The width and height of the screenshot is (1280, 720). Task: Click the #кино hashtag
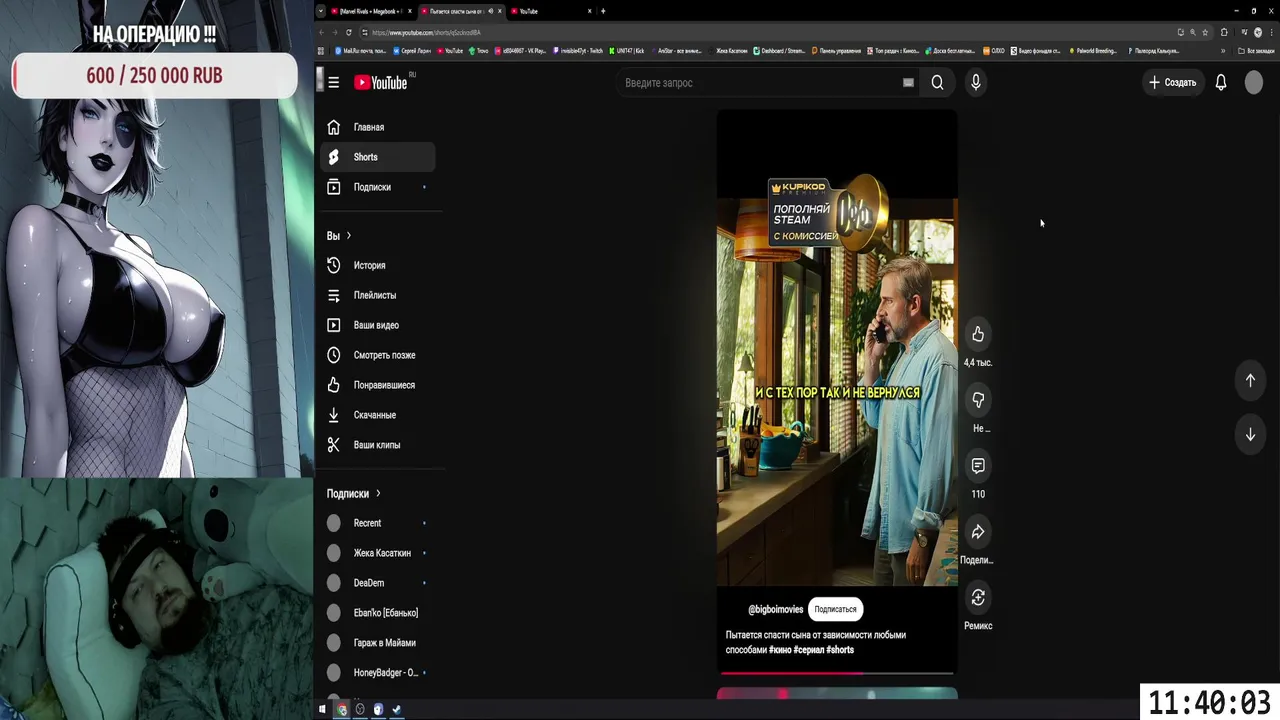(x=779, y=650)
